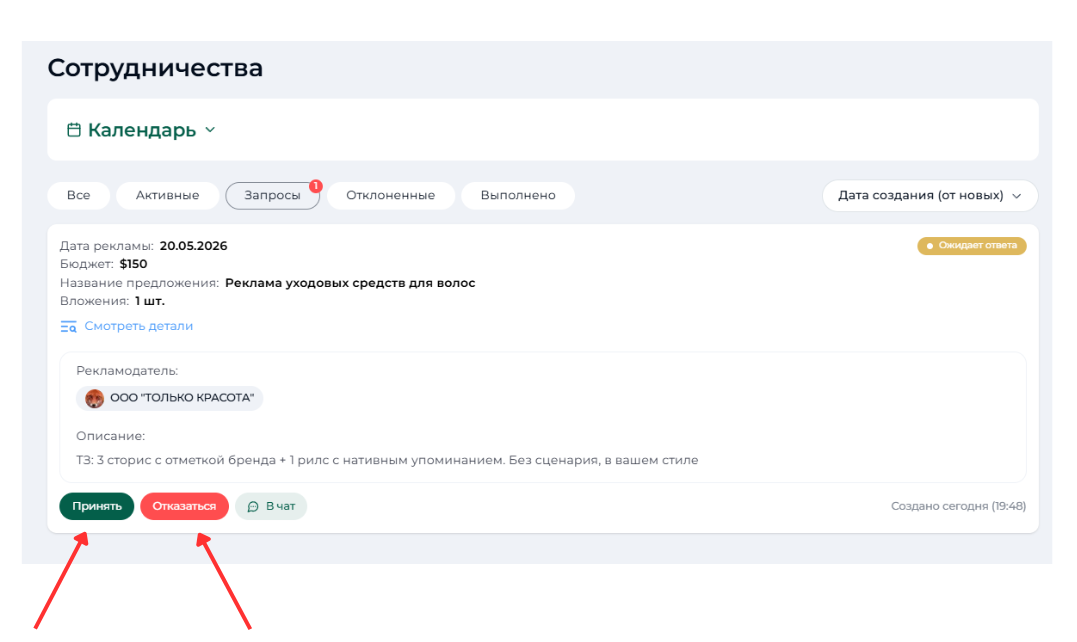This screenshot has height=642, width=1077.
Task: Click the ООО "ТОЛЬКО КРАСОТА" advertiser chip
Action: pyautogui.click(x=169, y=398)
